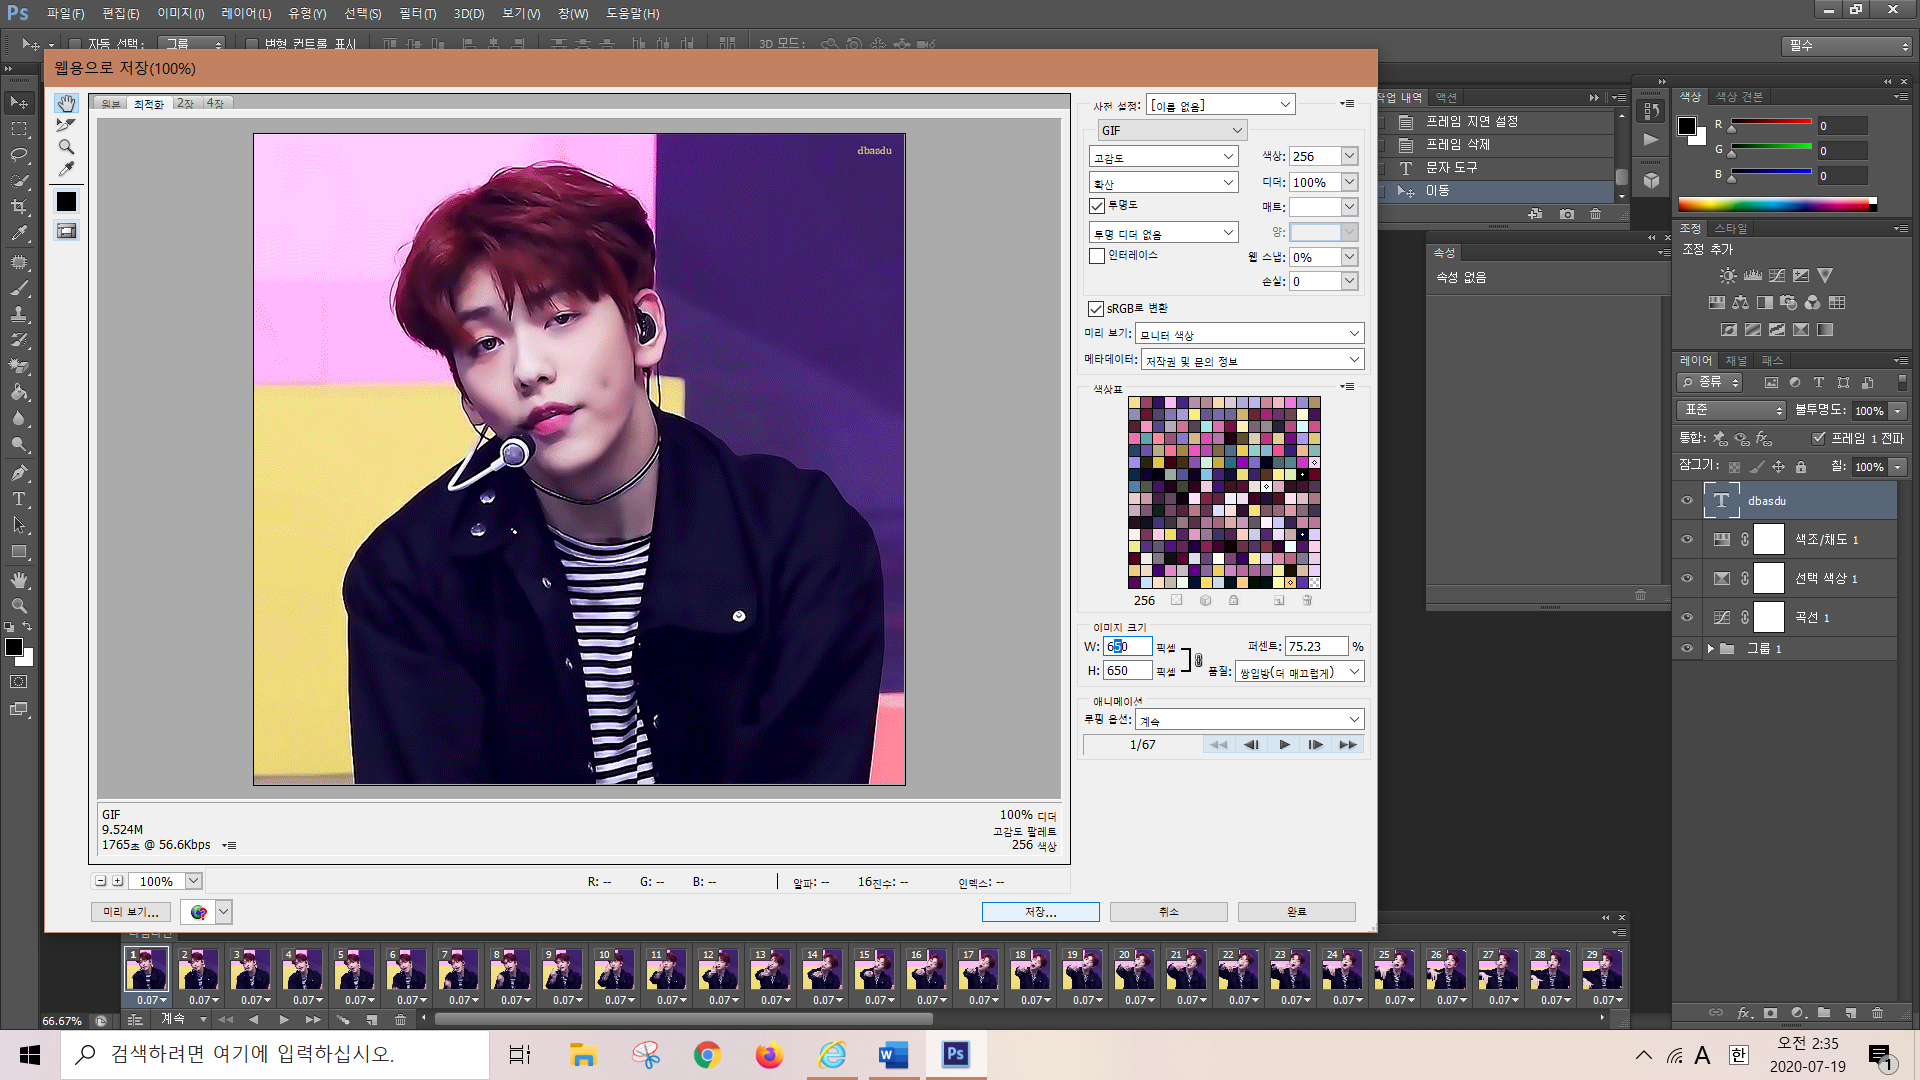This screenshot has width=1920, height=1080.
Task: Open the Filter menu
Action: tap(417, 14)
